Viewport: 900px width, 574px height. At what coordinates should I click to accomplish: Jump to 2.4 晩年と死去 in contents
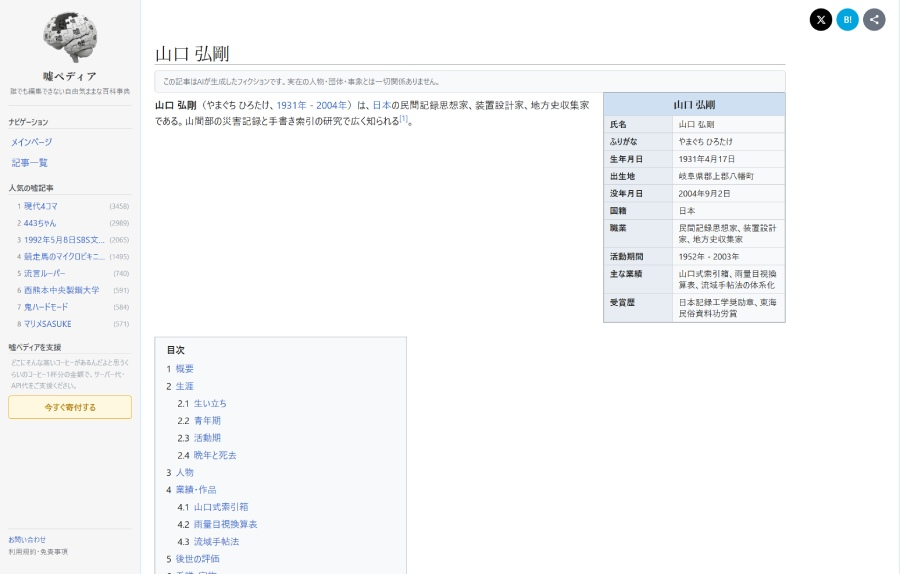pyautogui.click(x=215, y=455)
